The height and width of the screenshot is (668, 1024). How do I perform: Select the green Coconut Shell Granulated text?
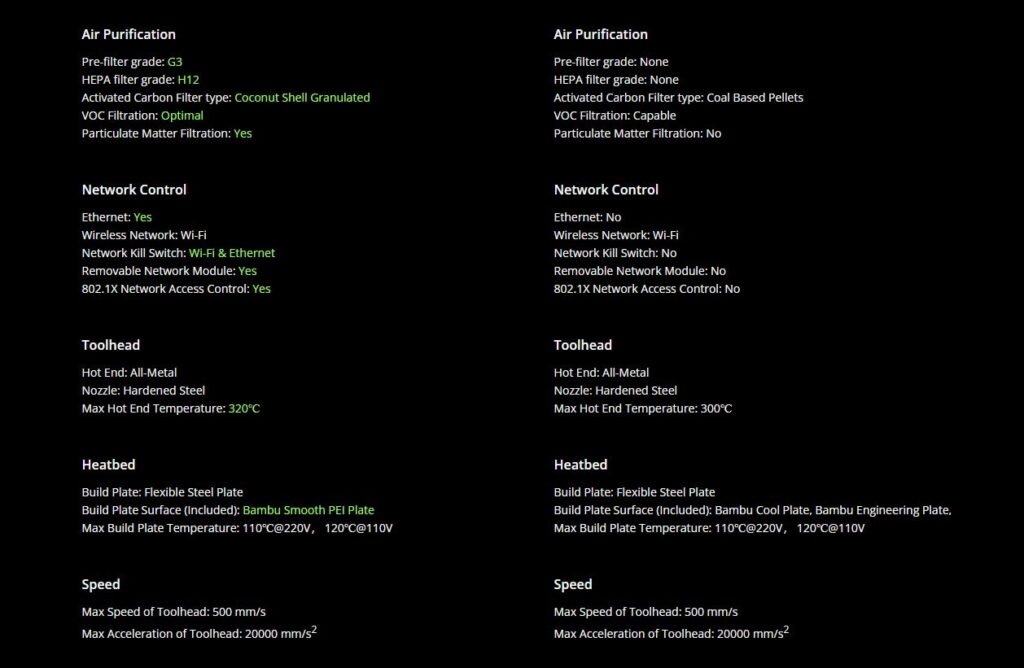(302, 98)
